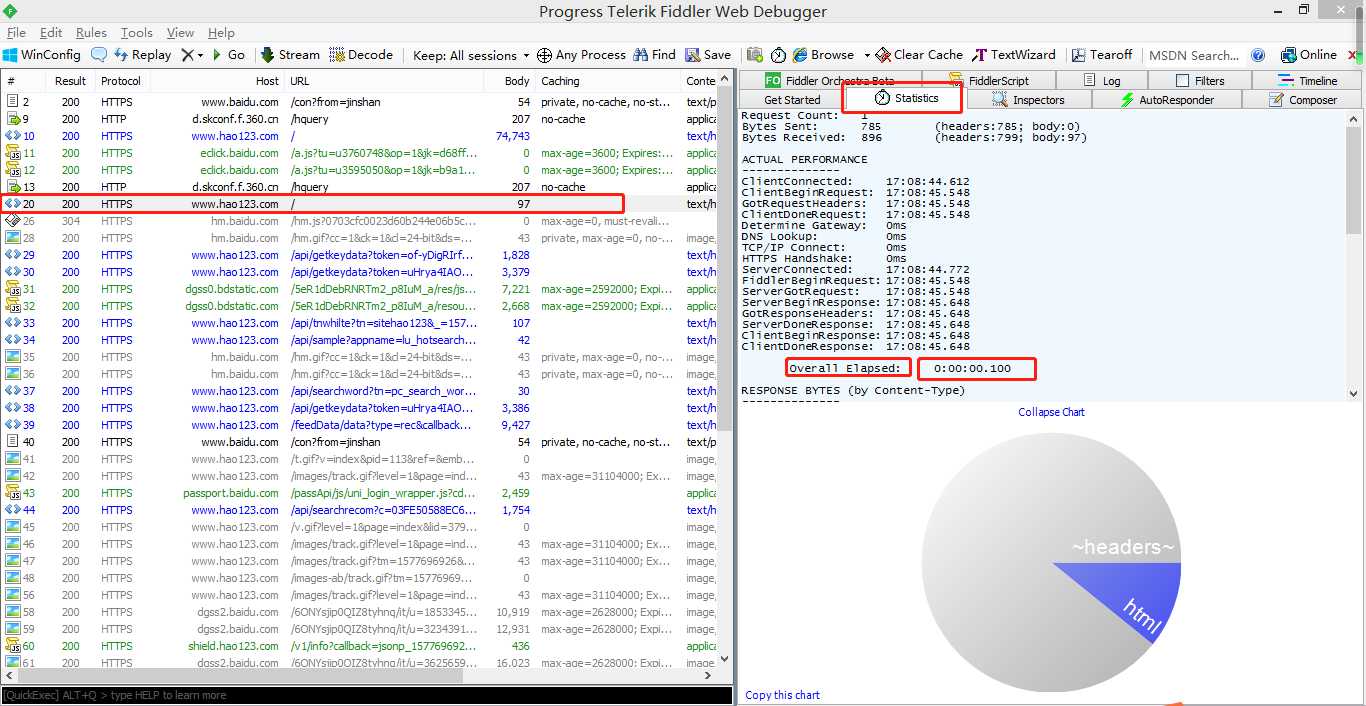Click the comment speech bubble icon
This screenshot has width=1366, height=706.
click(x=99, y=55)
